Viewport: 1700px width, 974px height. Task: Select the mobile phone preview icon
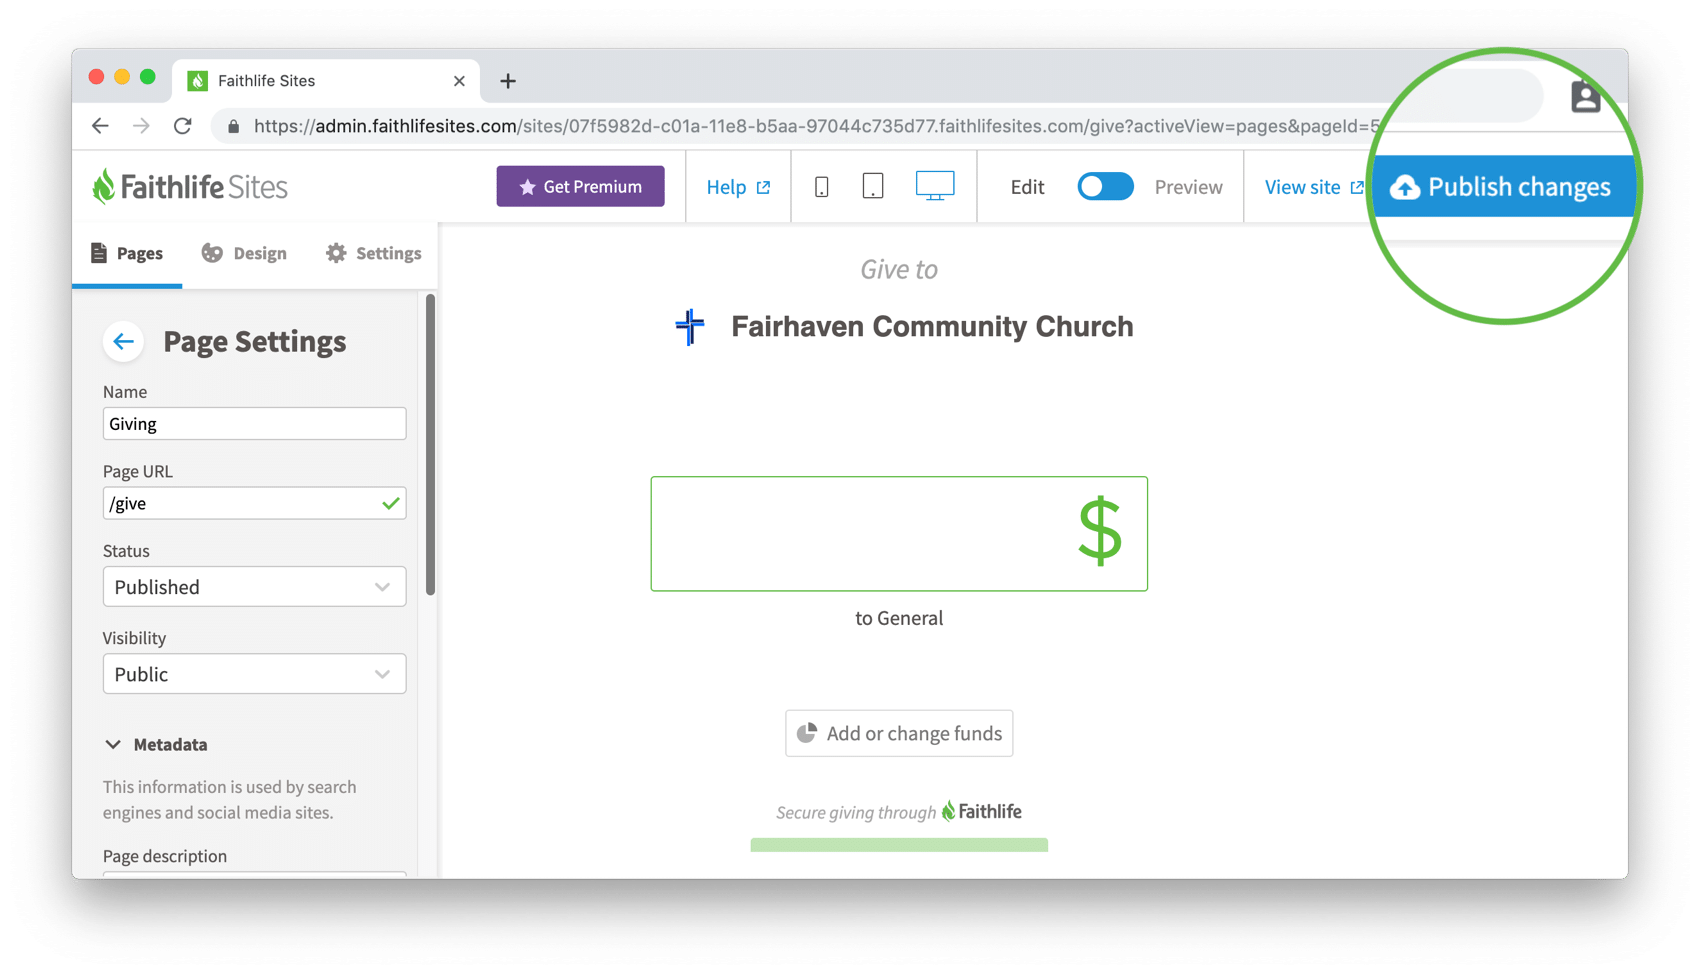[821, 187]
